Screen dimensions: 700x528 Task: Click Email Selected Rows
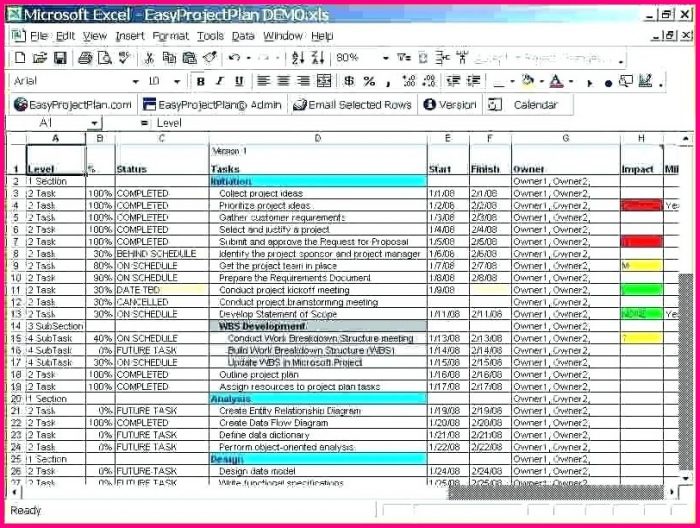tap(352, 105)
